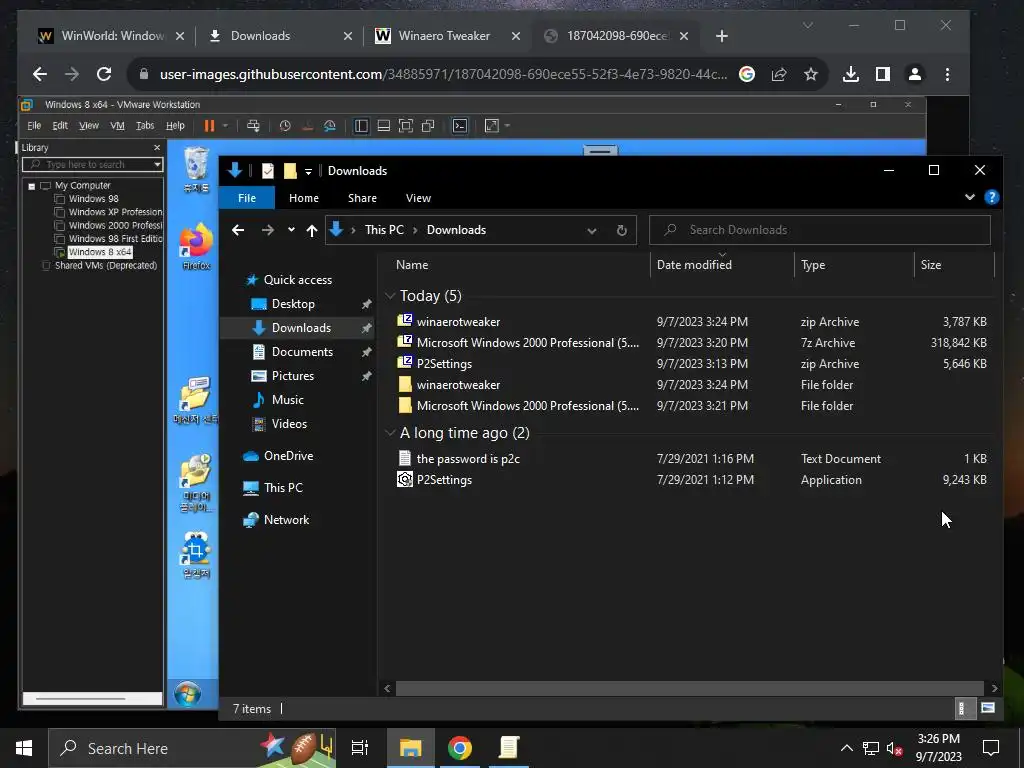Collapse My Computer tree in VMware library
Screen dimensions: 1024x768
[x=31, y=186]
